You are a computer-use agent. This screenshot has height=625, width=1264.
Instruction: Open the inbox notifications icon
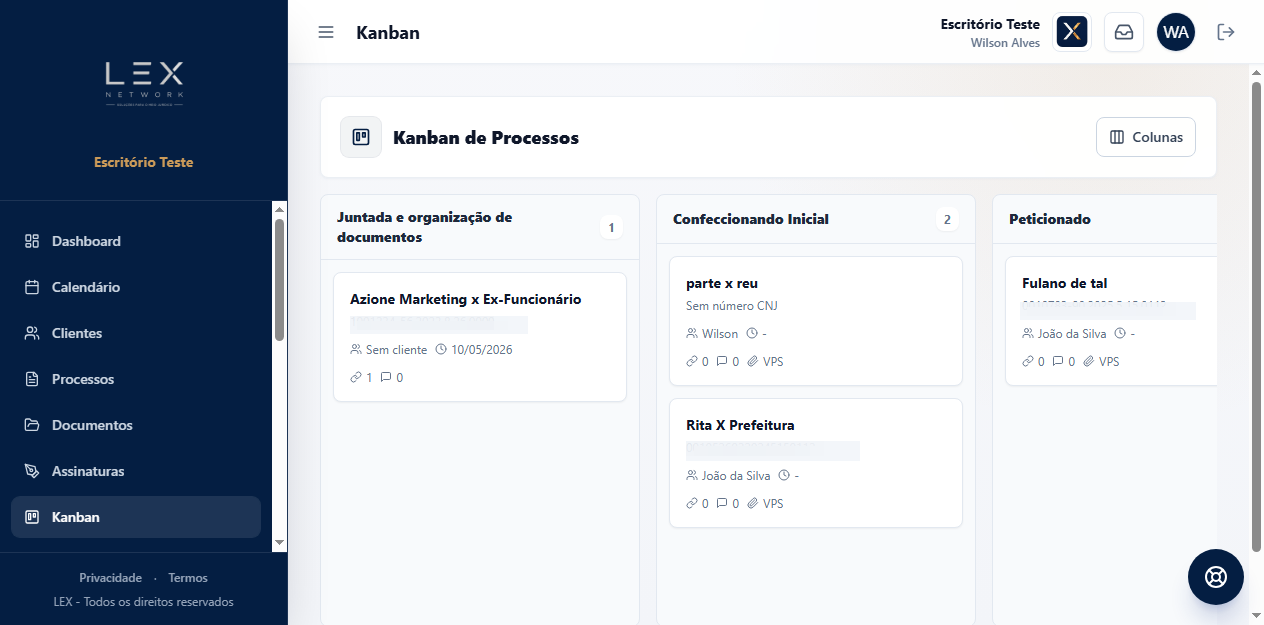pos(1124,32)
